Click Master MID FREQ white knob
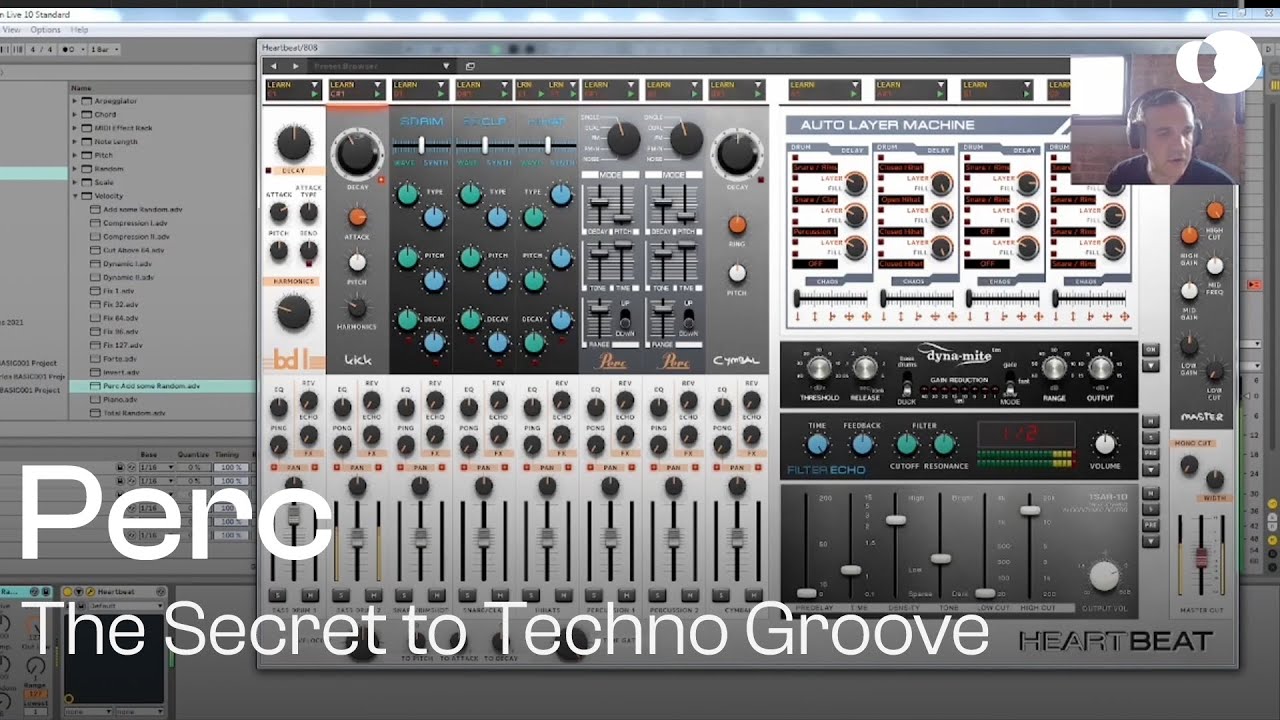Viewport: 1280px width, 720px height. click(1214, 266)
